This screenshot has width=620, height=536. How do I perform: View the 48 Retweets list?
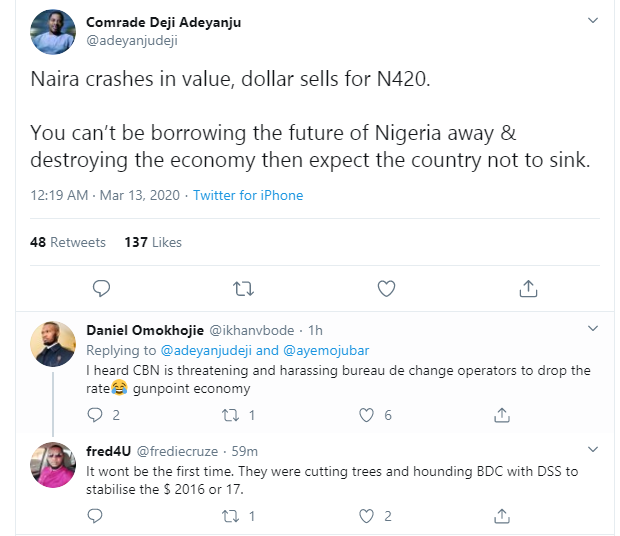pos(68,242)
